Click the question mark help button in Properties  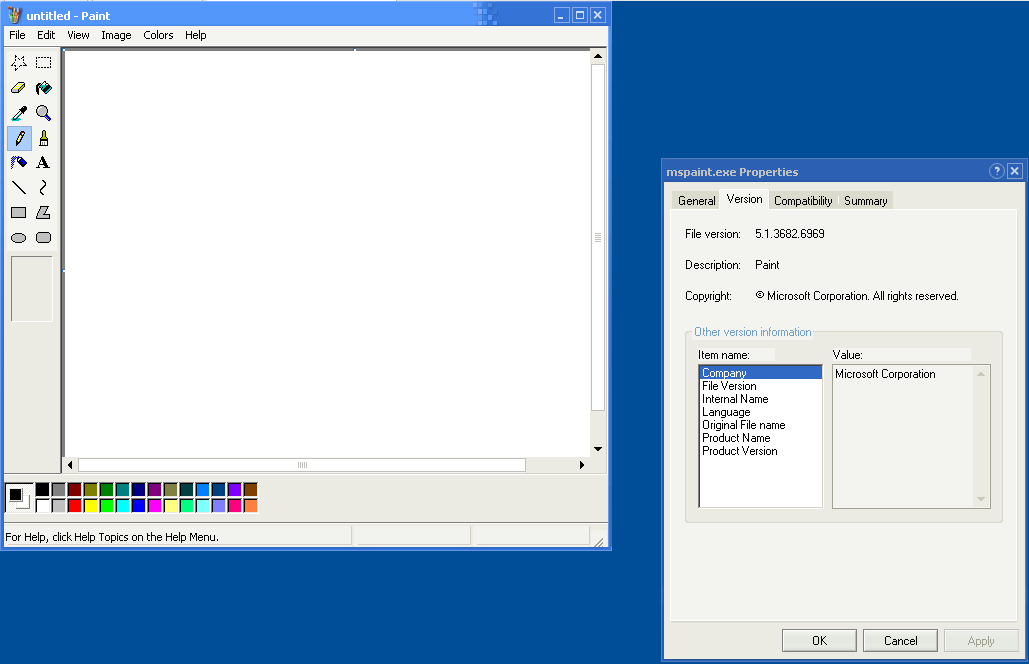point(996,171)
